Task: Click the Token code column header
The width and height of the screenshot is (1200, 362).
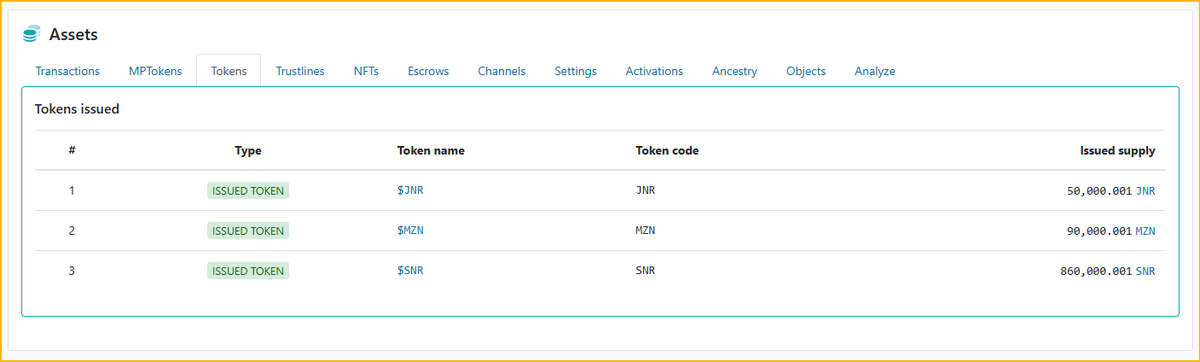Action: [x=667, y=151]
